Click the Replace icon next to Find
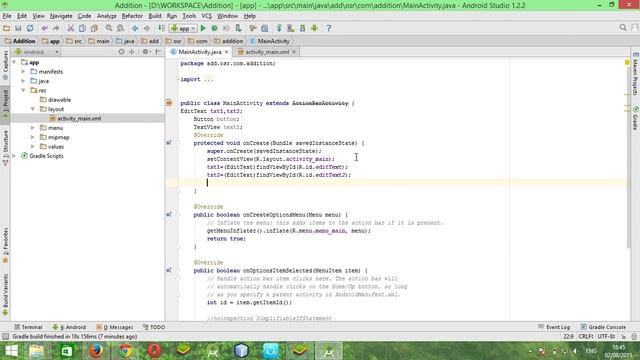 coord(120,28)
